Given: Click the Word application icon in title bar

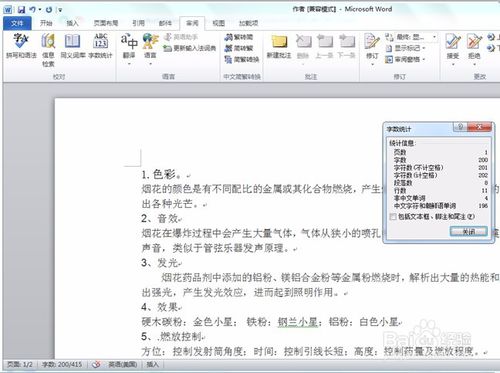Looking at the screenshot, I should tap(8, 10).
